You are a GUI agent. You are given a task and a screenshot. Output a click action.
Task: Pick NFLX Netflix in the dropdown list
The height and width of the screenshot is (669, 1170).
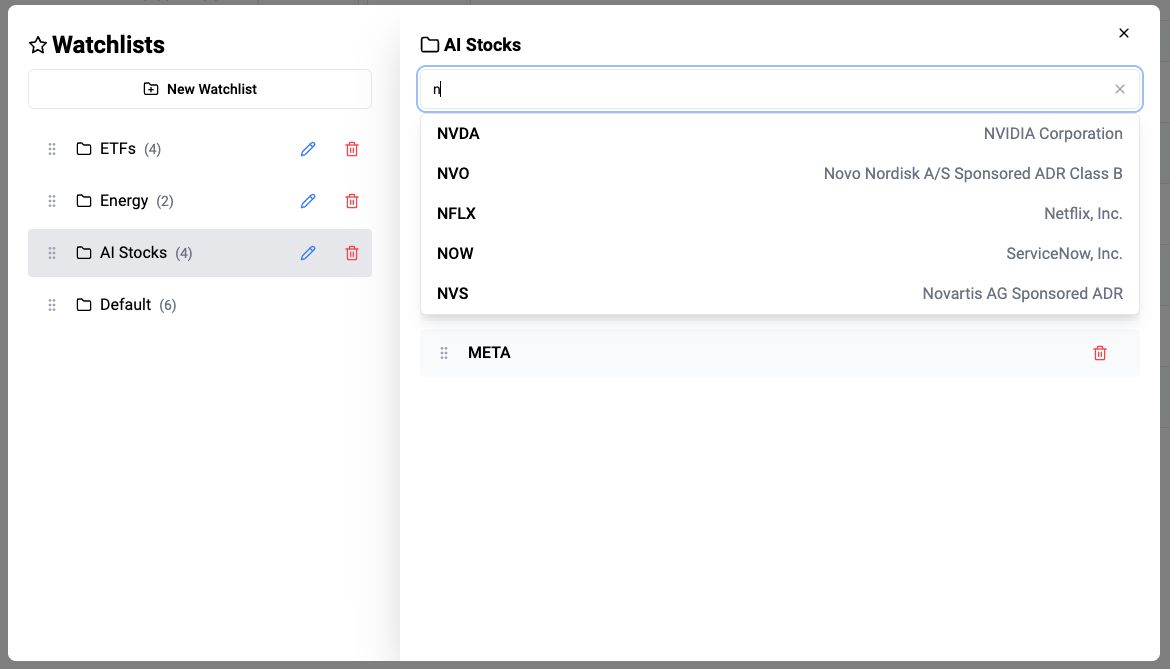779,214
